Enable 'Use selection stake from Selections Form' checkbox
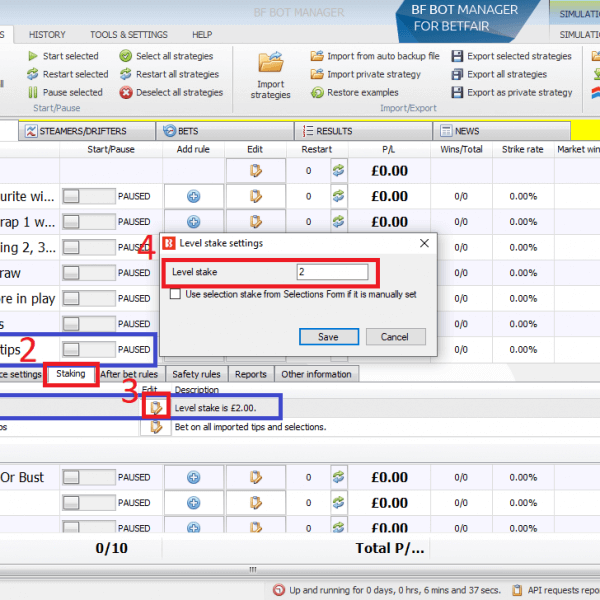This screenshot has width=600, height=600. coord(175,294)
